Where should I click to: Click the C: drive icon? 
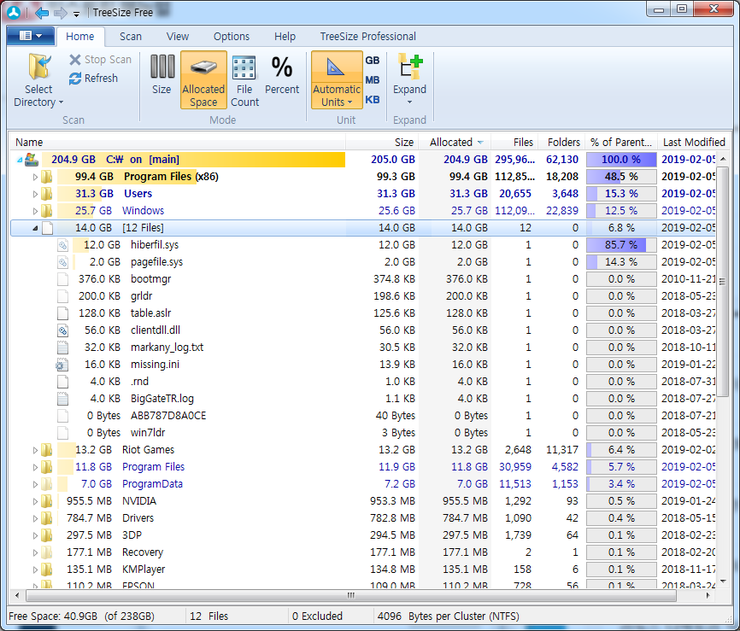pyautogui.click(x=32, y=160)
